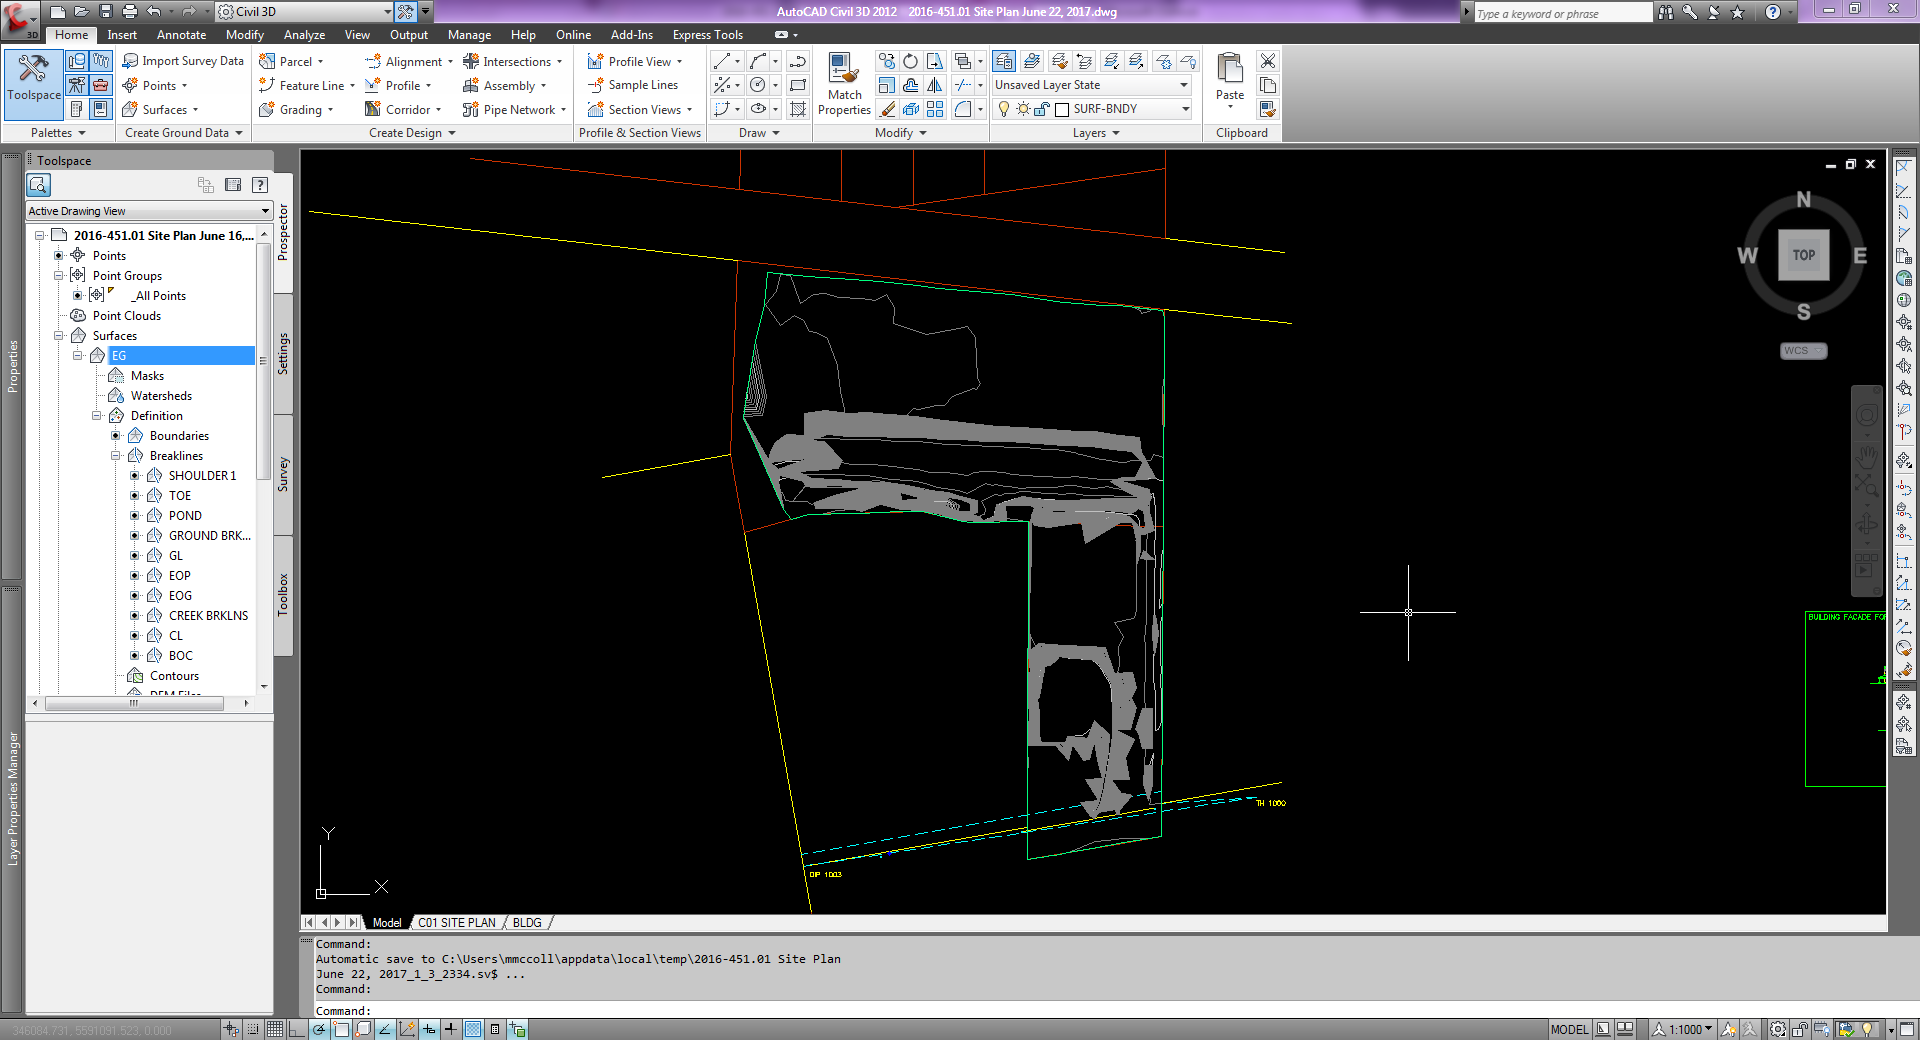Open the C01 SITE PLAN layout tab
Viewport: 1920px width, 1040px height.
click(x=457, y=922)
